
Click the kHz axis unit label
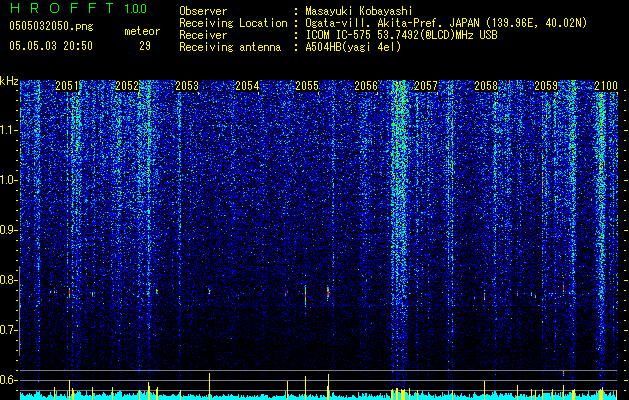(9, 81)
